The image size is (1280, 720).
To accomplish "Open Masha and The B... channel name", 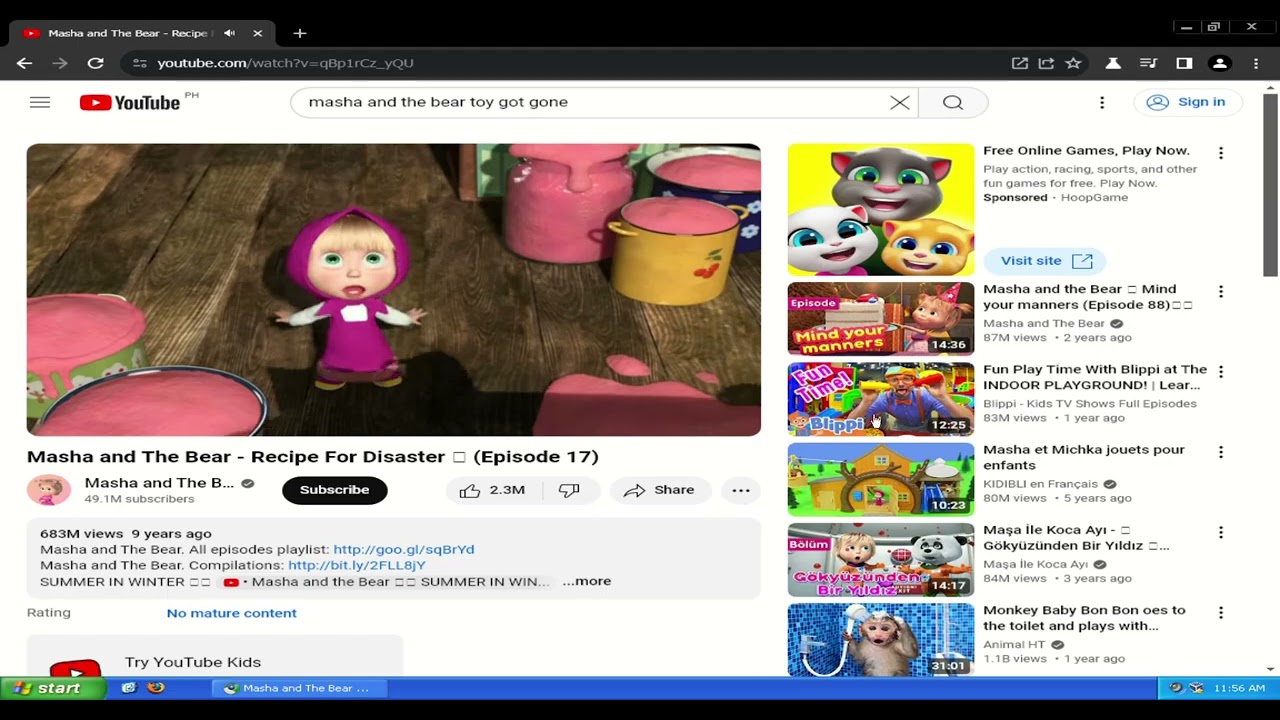I will [159, 483].
